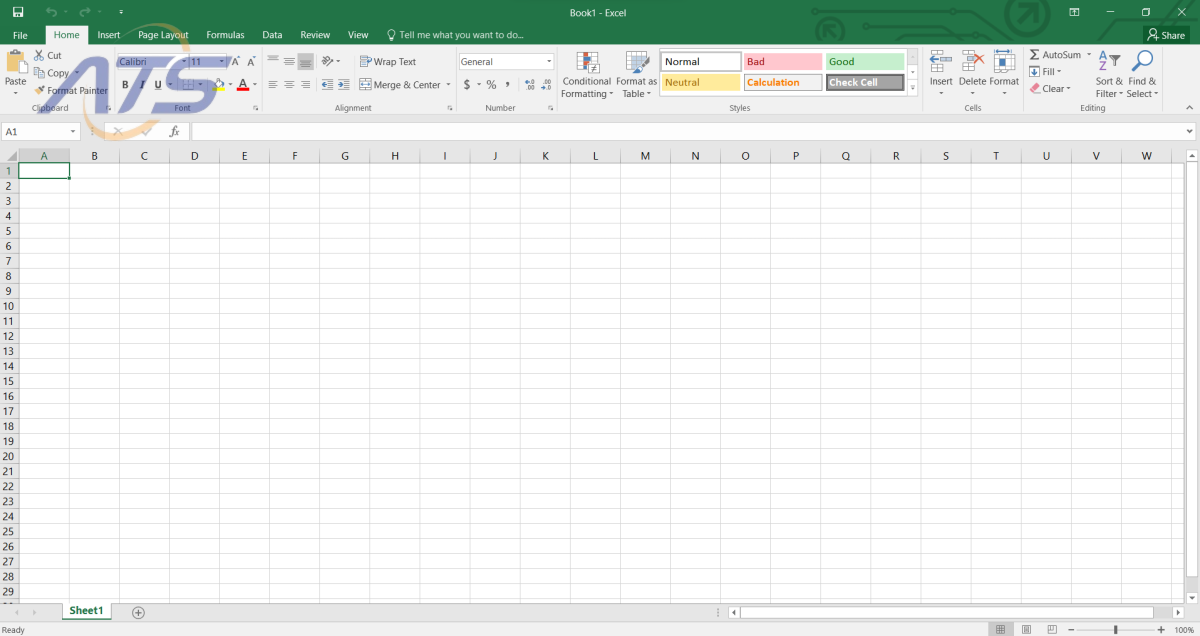Viewport: 1200px width, 636px height.
Task: Switch to the Insert ribbon tab
Action: point(109,35)
